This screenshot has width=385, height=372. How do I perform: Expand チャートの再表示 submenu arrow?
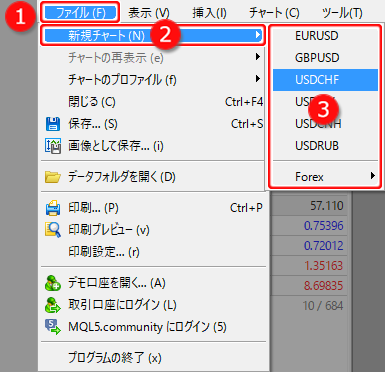coord(257,57)
